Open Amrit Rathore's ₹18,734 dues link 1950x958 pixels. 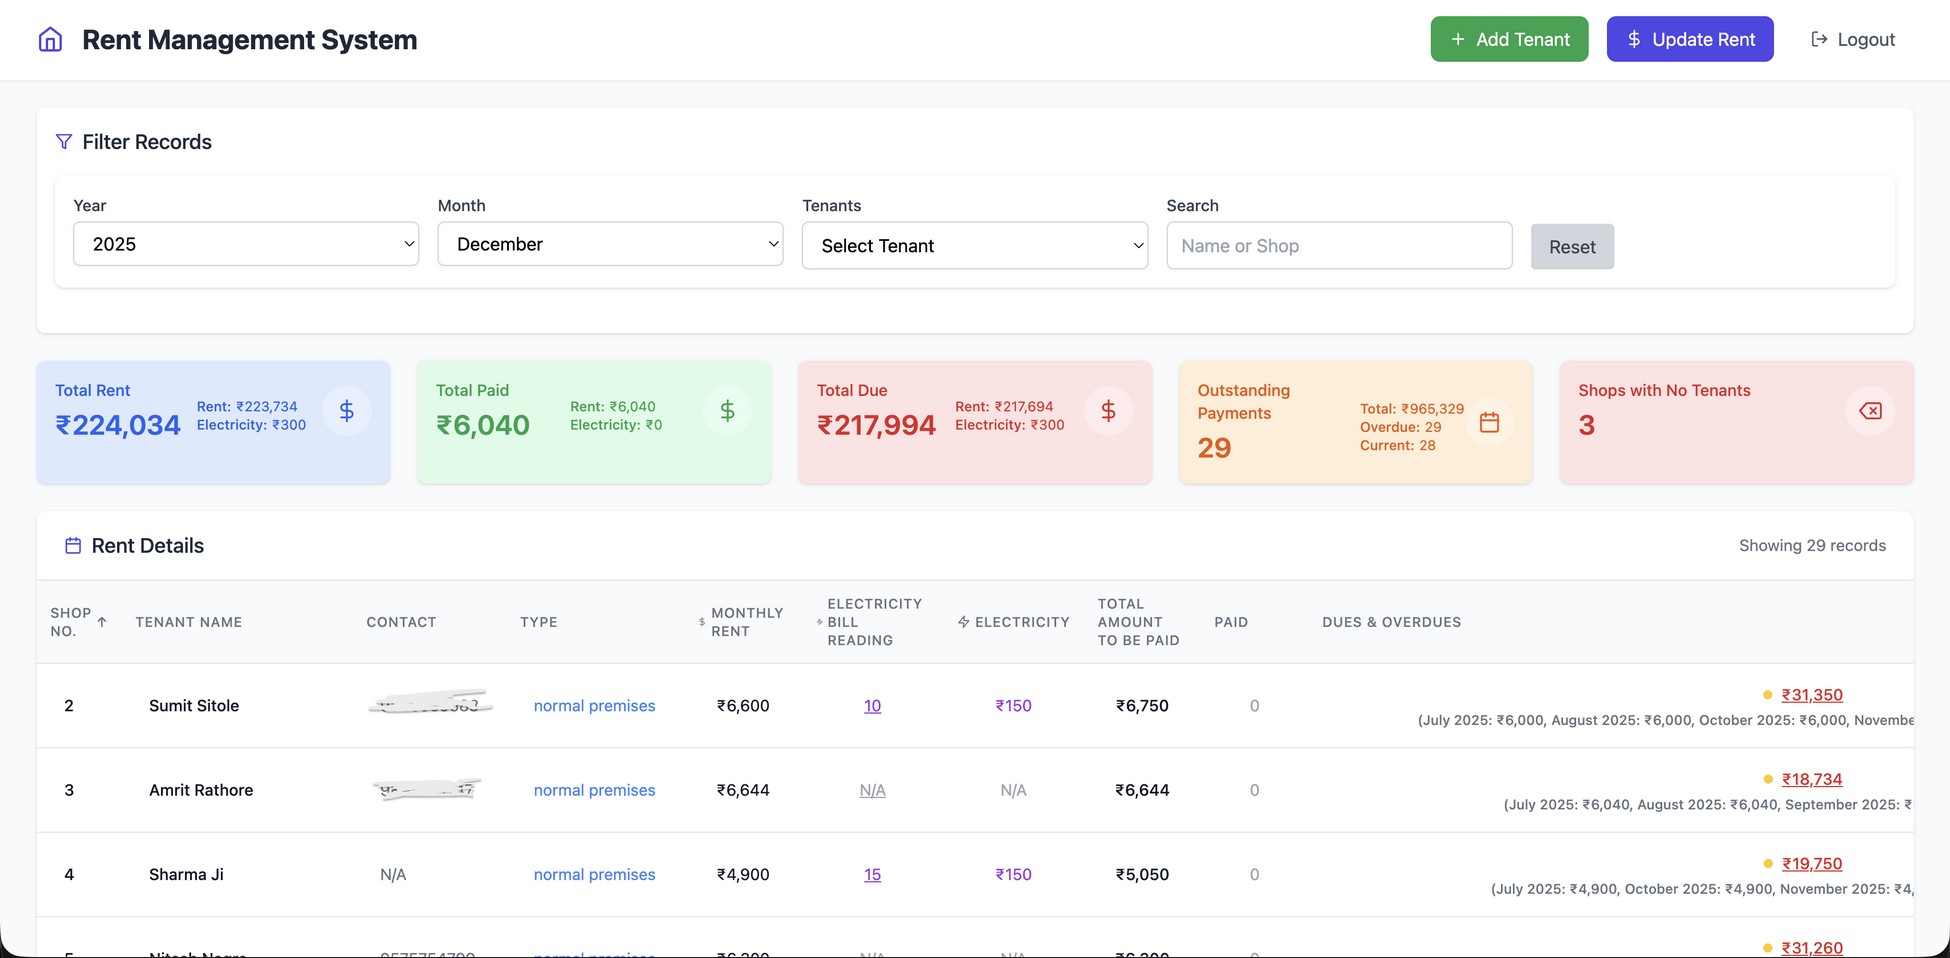click(x=1811, y=780)
